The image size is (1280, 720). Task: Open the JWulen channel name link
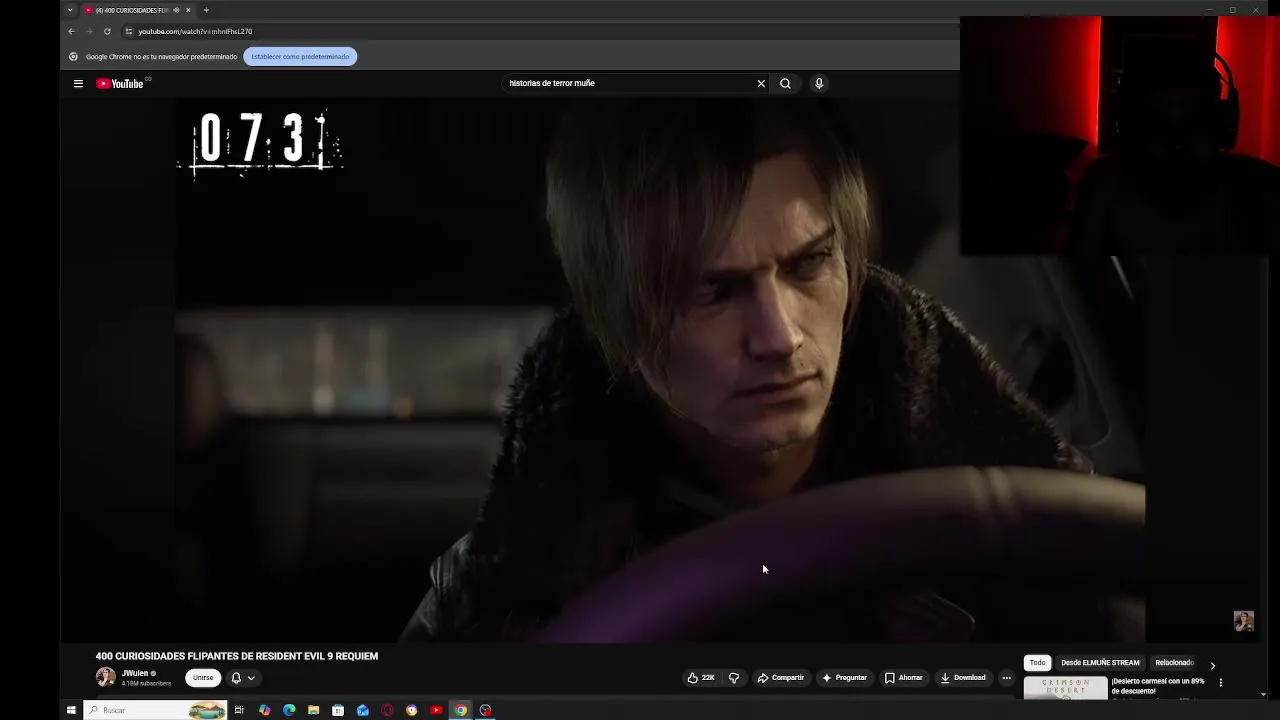[x=135, y=673]
